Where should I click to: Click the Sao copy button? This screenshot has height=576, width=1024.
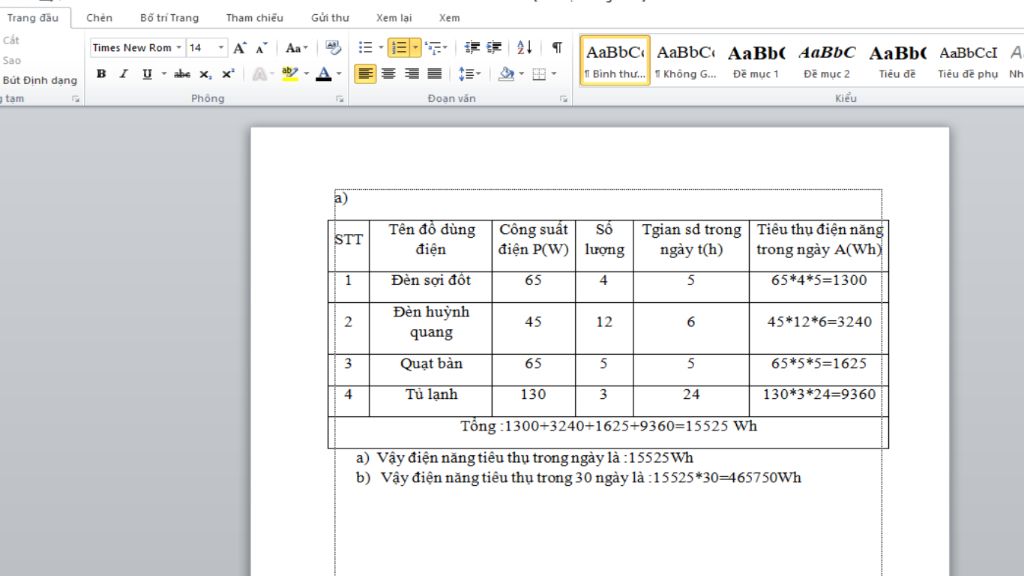click(11, 60)
